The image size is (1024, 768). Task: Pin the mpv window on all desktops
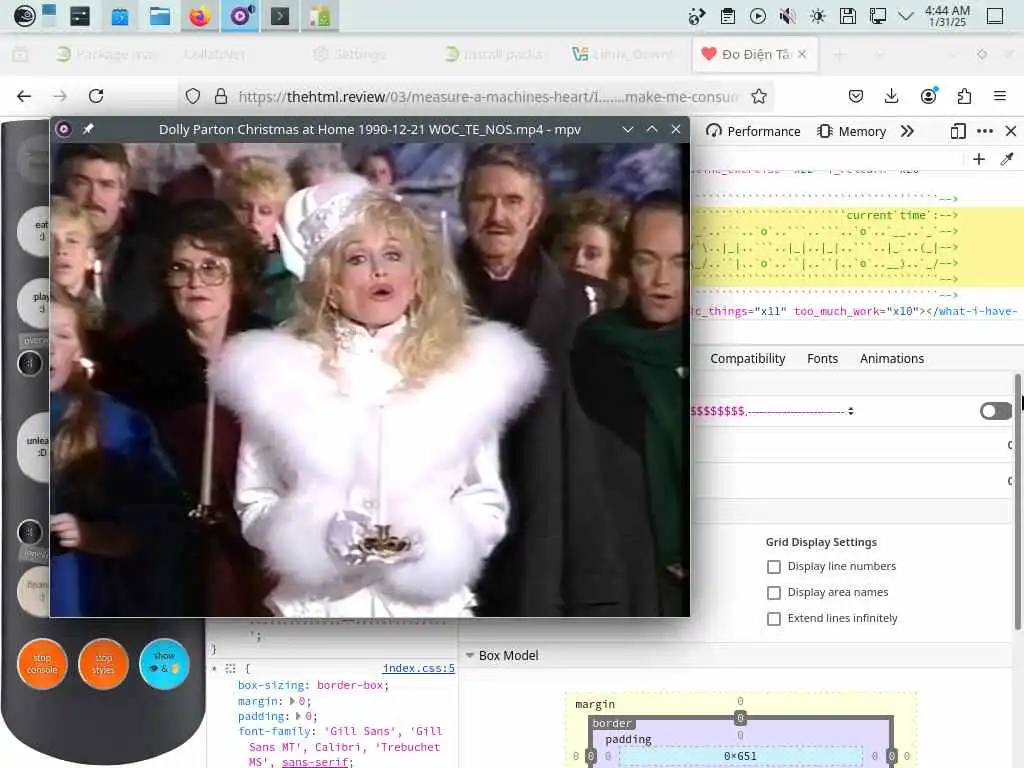pos(88,129)
